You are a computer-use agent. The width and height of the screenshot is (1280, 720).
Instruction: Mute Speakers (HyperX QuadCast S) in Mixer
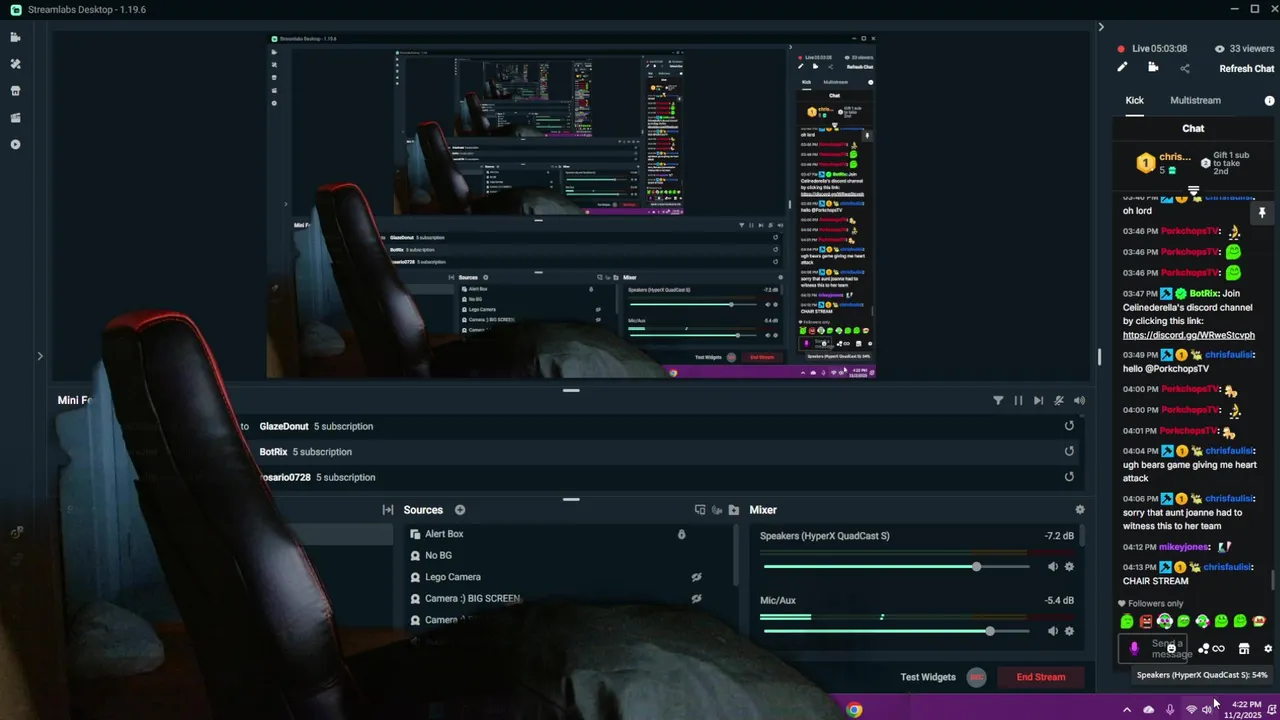[x=1052, y=567]
